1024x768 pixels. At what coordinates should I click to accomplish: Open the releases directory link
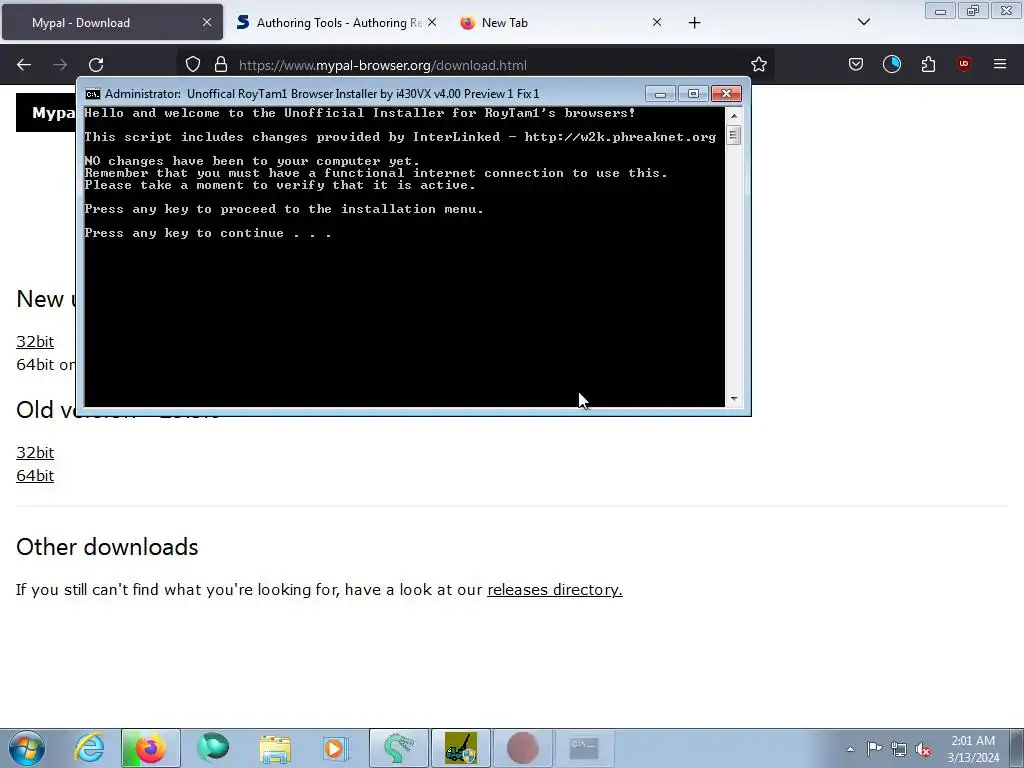click(x=554, y=590)
